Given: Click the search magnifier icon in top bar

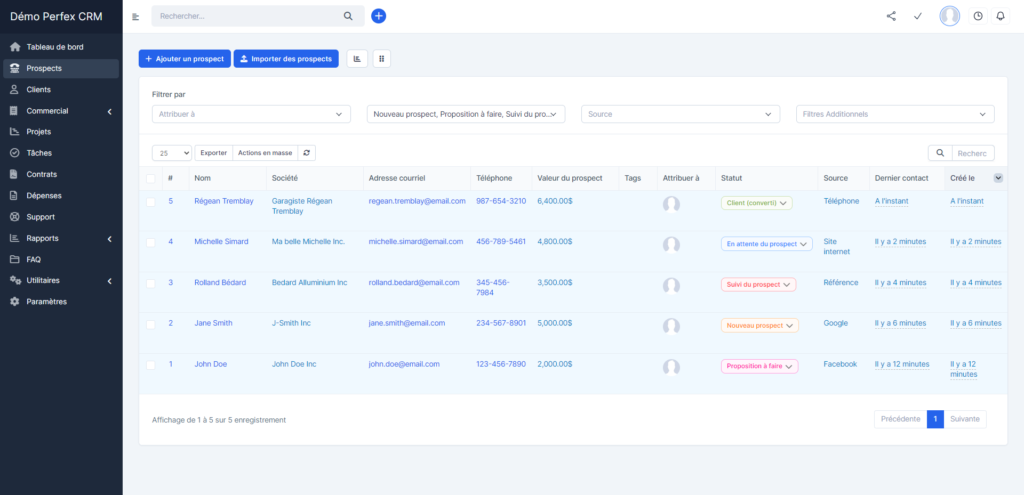Looking at the screenshot, I should click(348, 16).
